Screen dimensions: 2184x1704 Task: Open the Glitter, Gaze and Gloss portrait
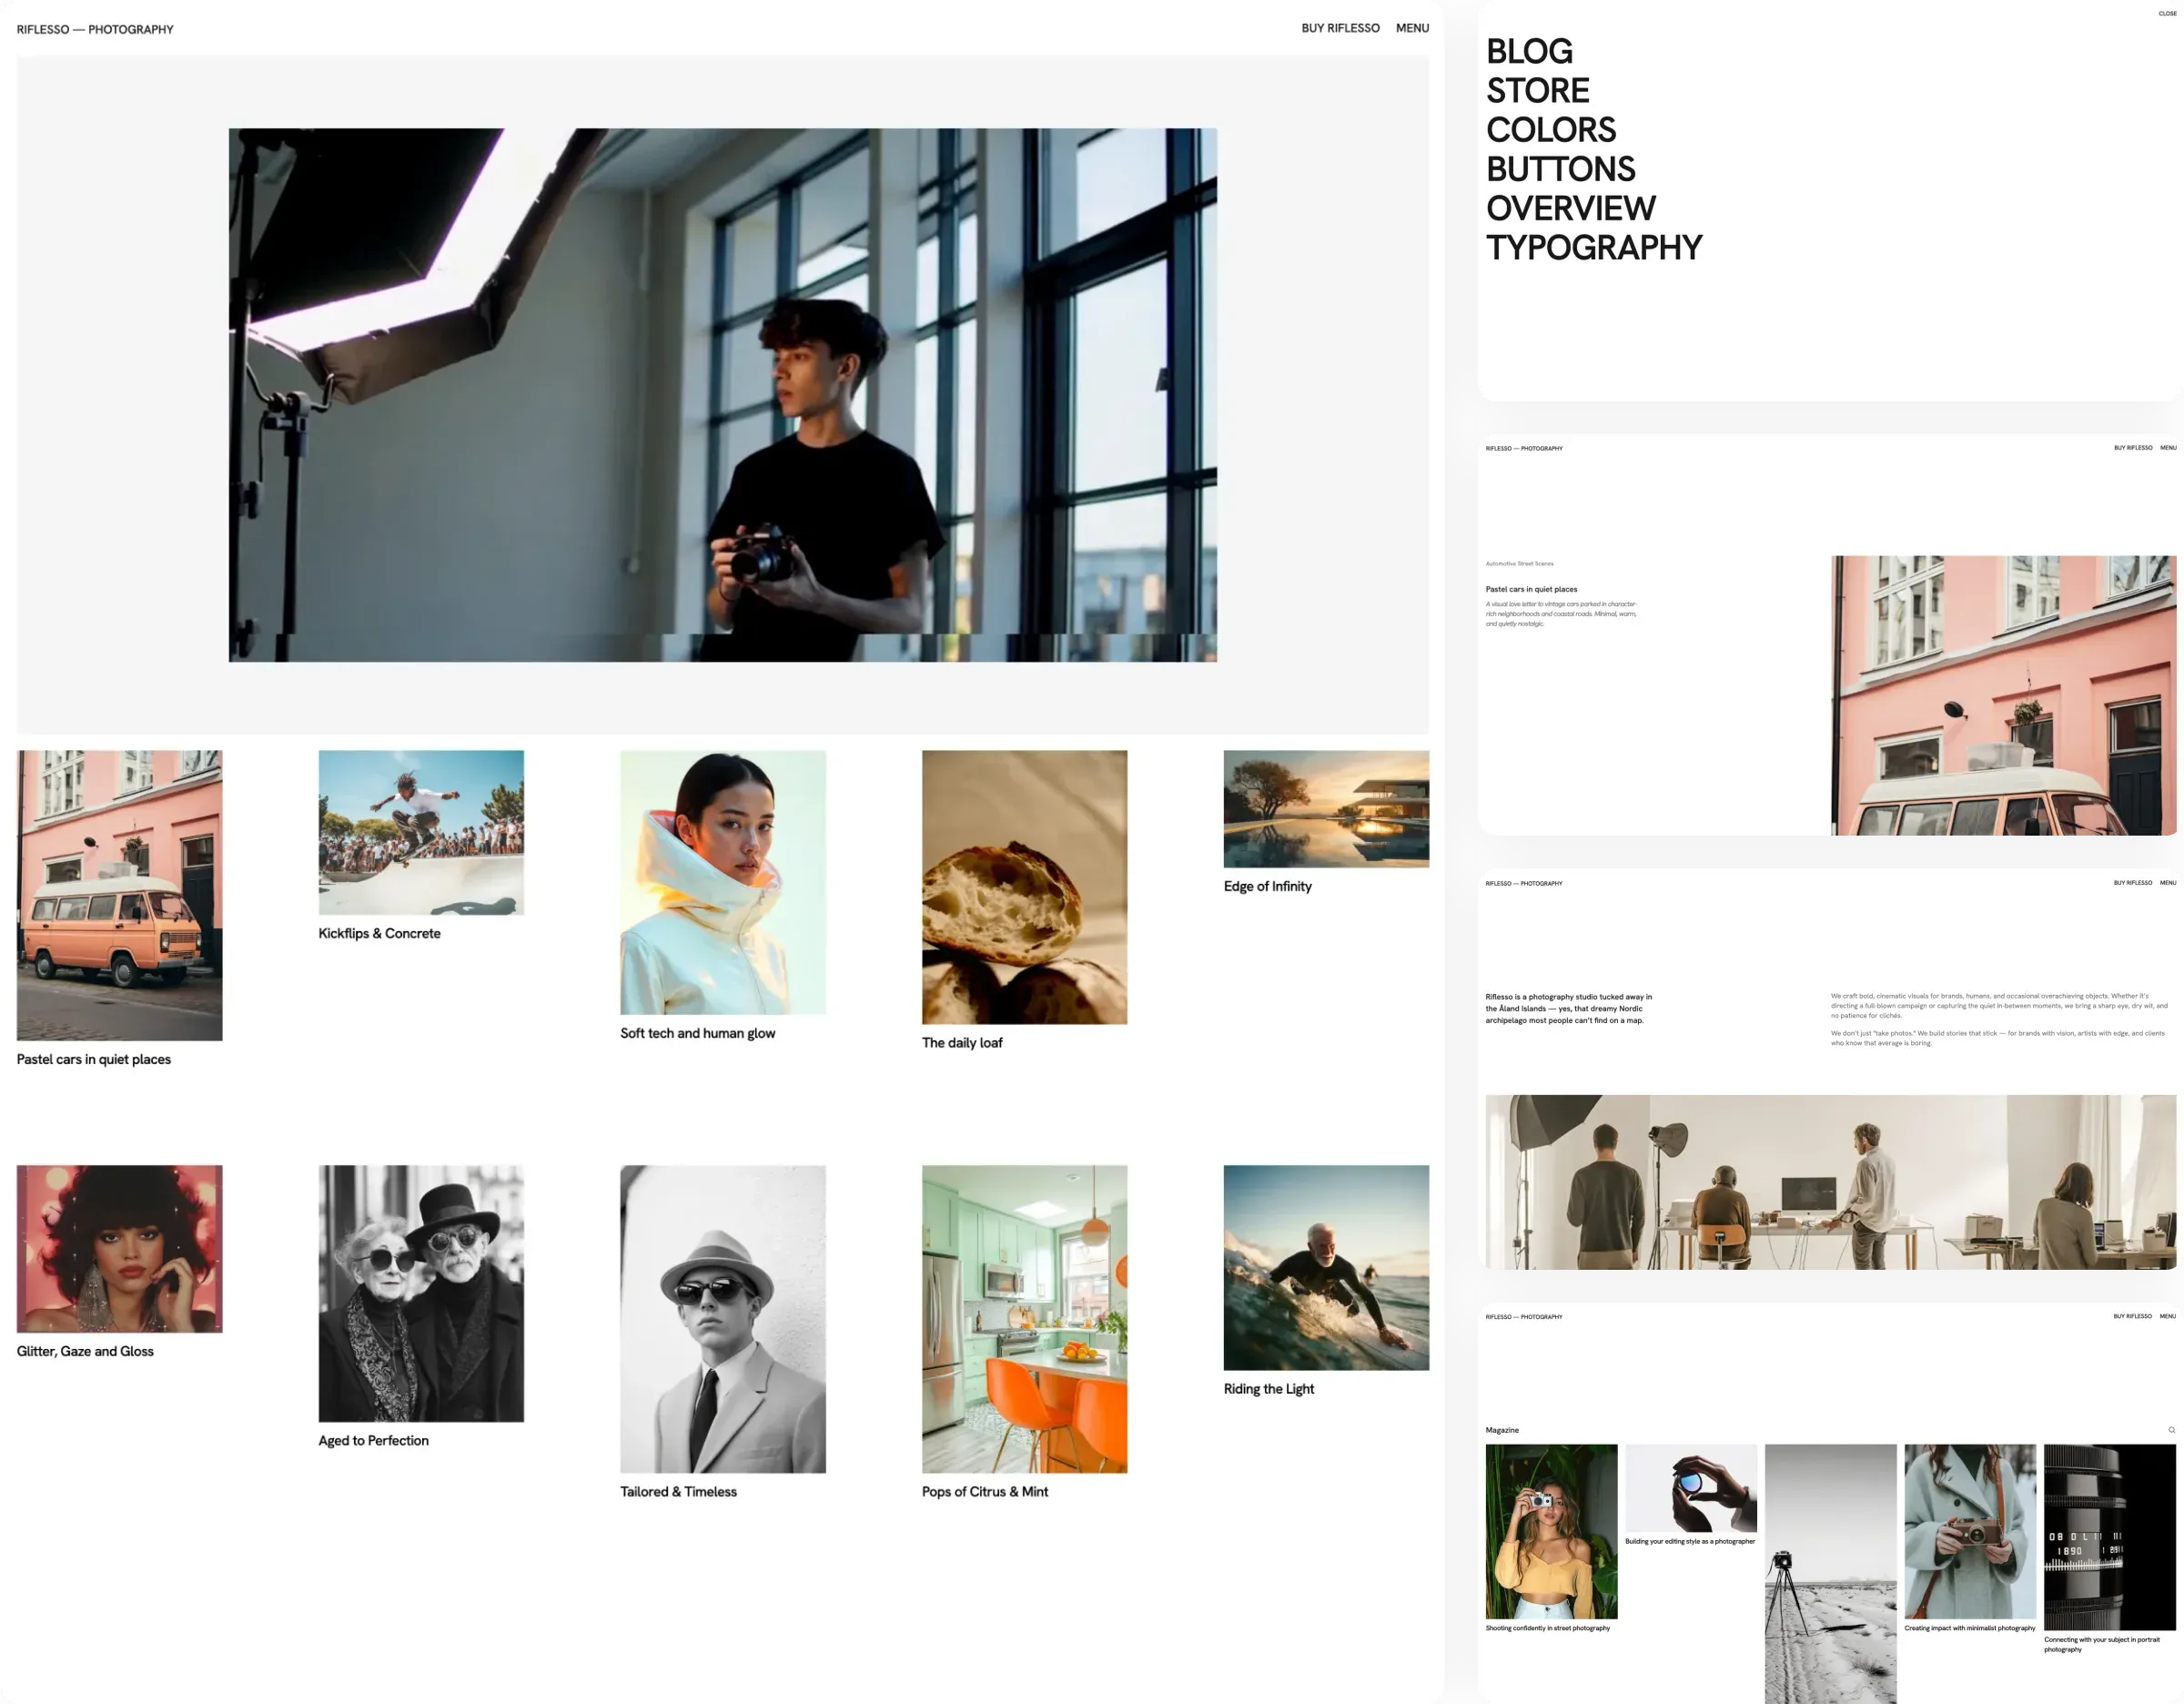point(119,1248)
